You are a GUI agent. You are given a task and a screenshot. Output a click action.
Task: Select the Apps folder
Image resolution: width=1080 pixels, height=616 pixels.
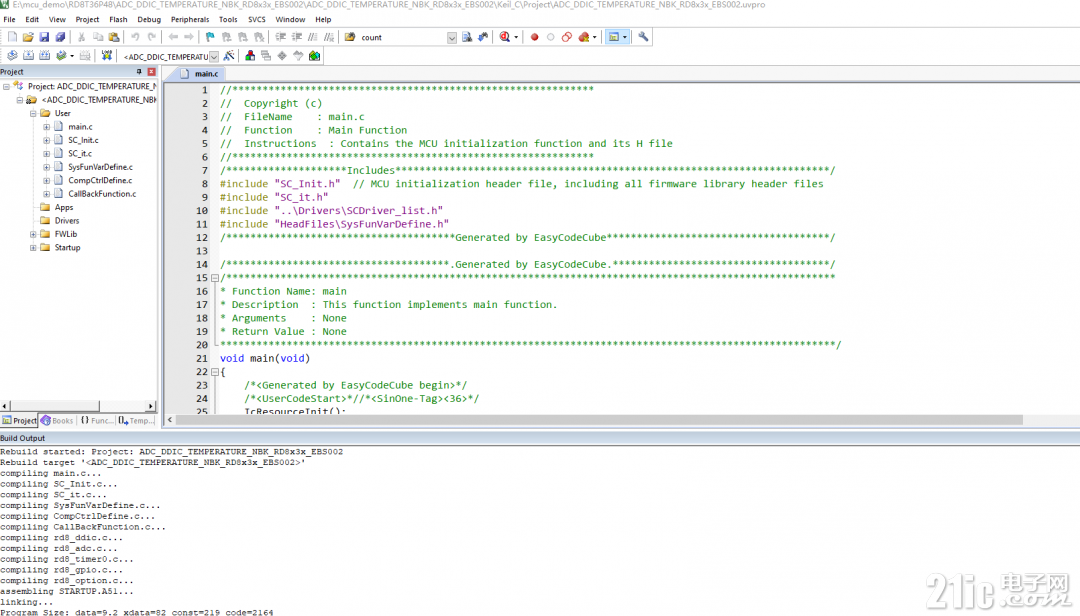pos(64,207)
